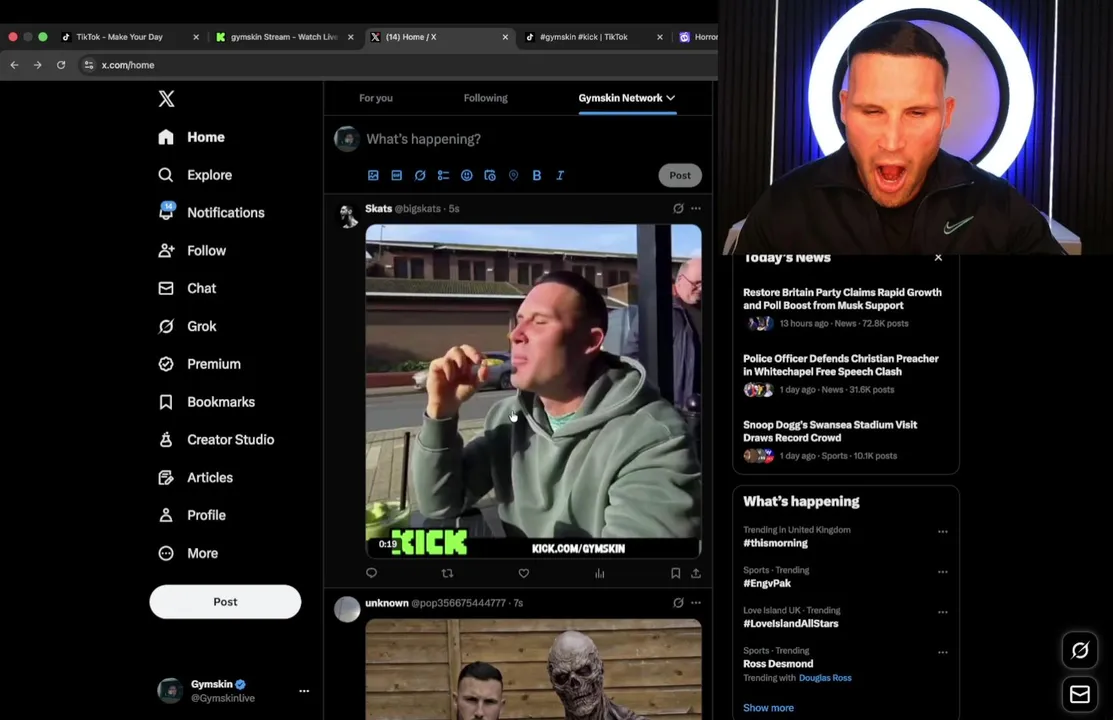Switch to the Following tab

click(486, 98)
